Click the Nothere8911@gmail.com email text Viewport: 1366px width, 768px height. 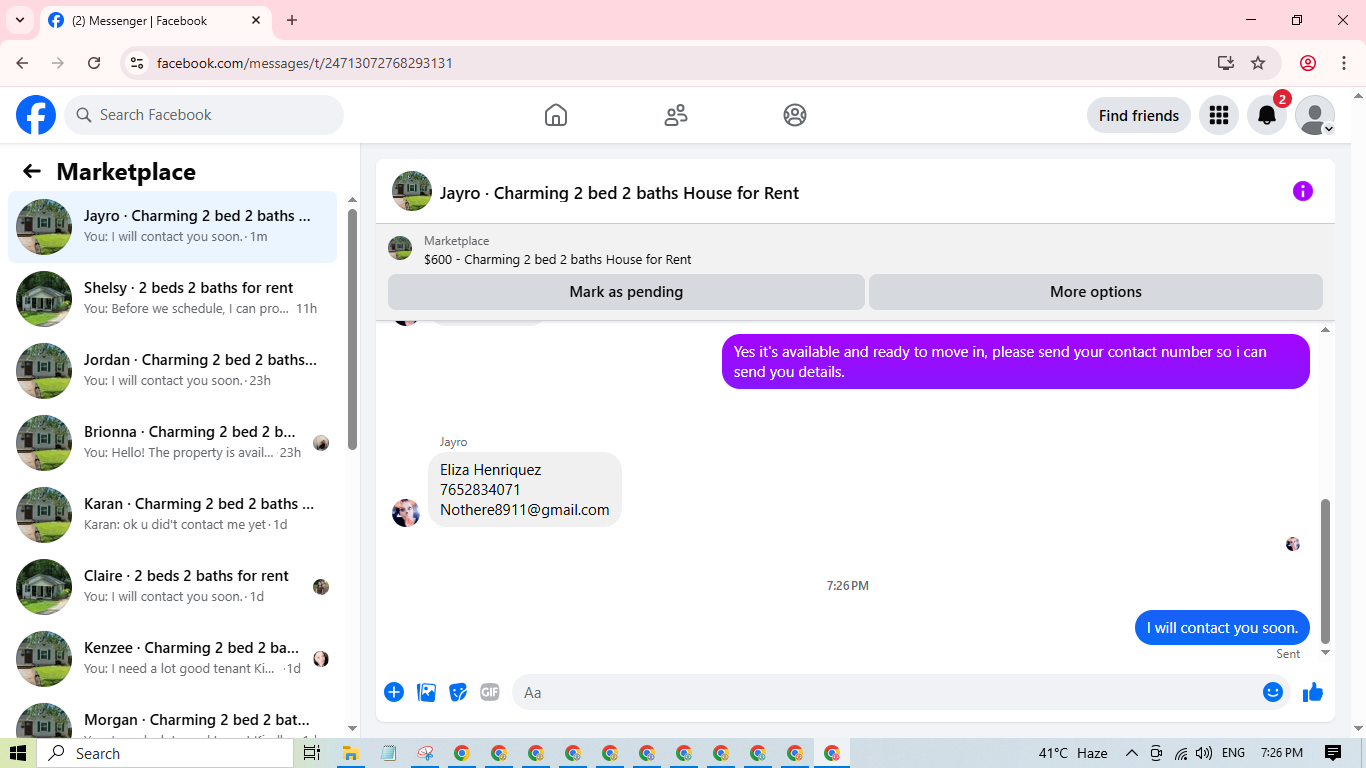pos(525,509)
